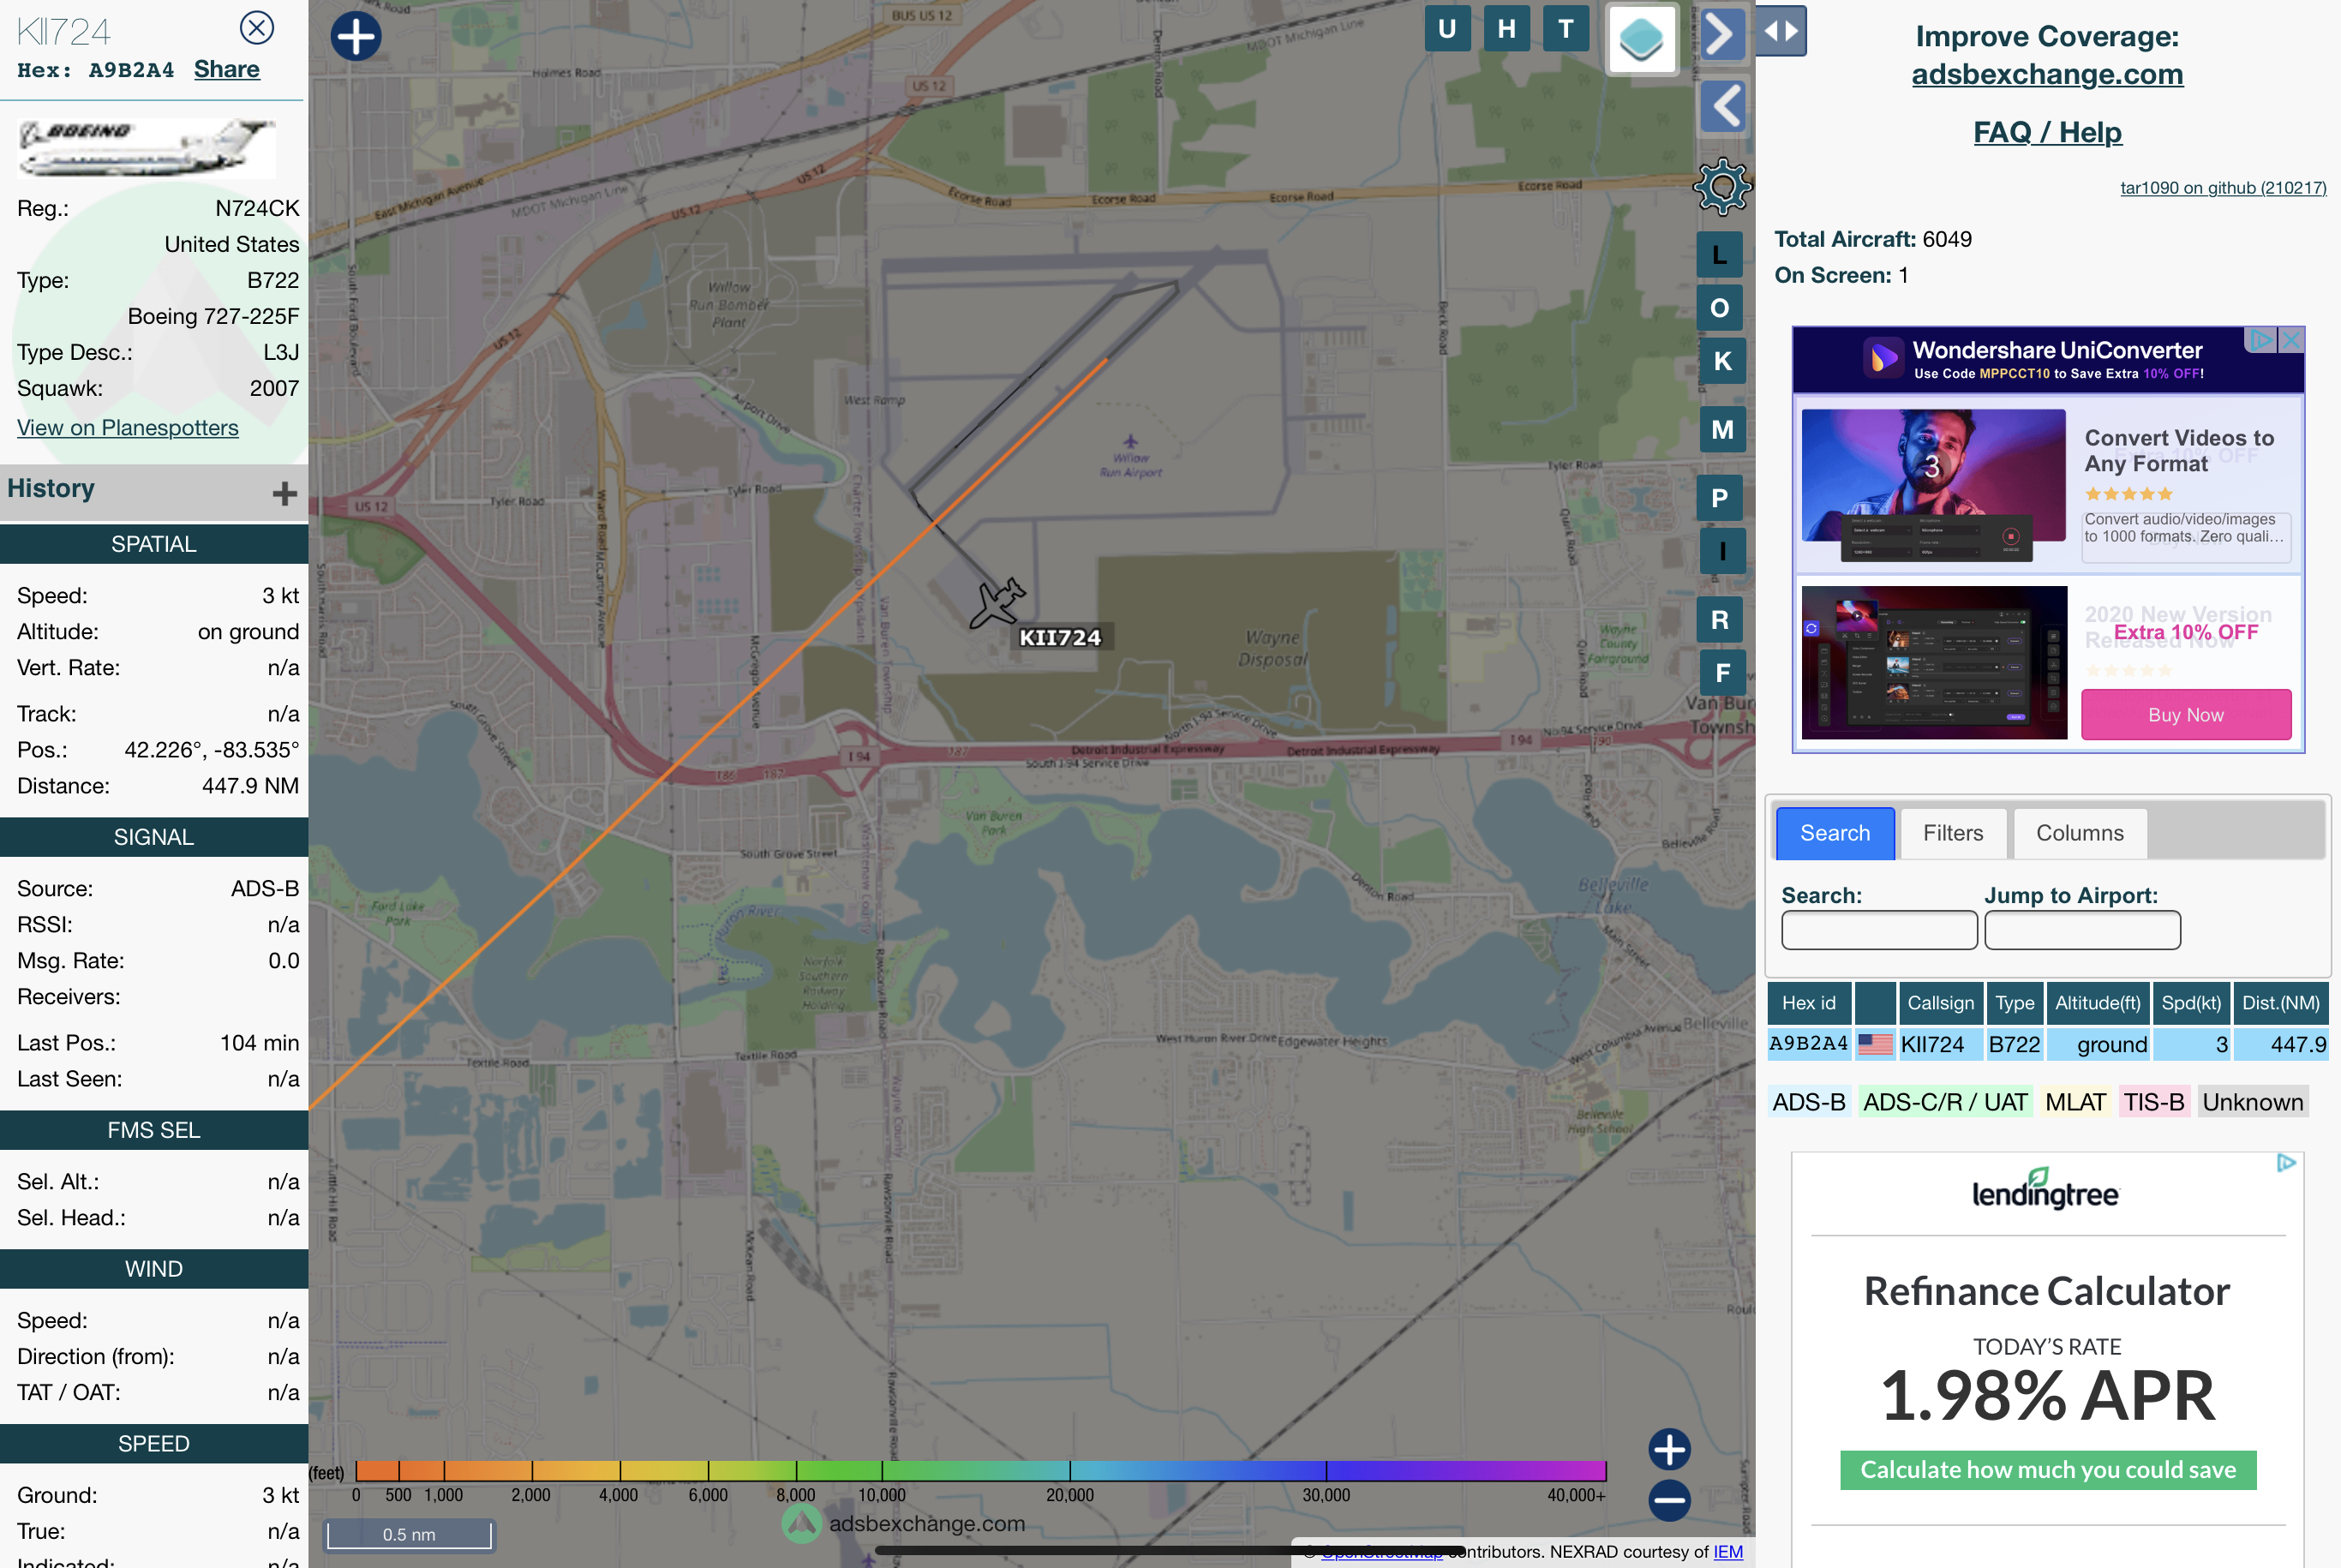
Task: Click the Buy Now ad button
Action: 2185,715
